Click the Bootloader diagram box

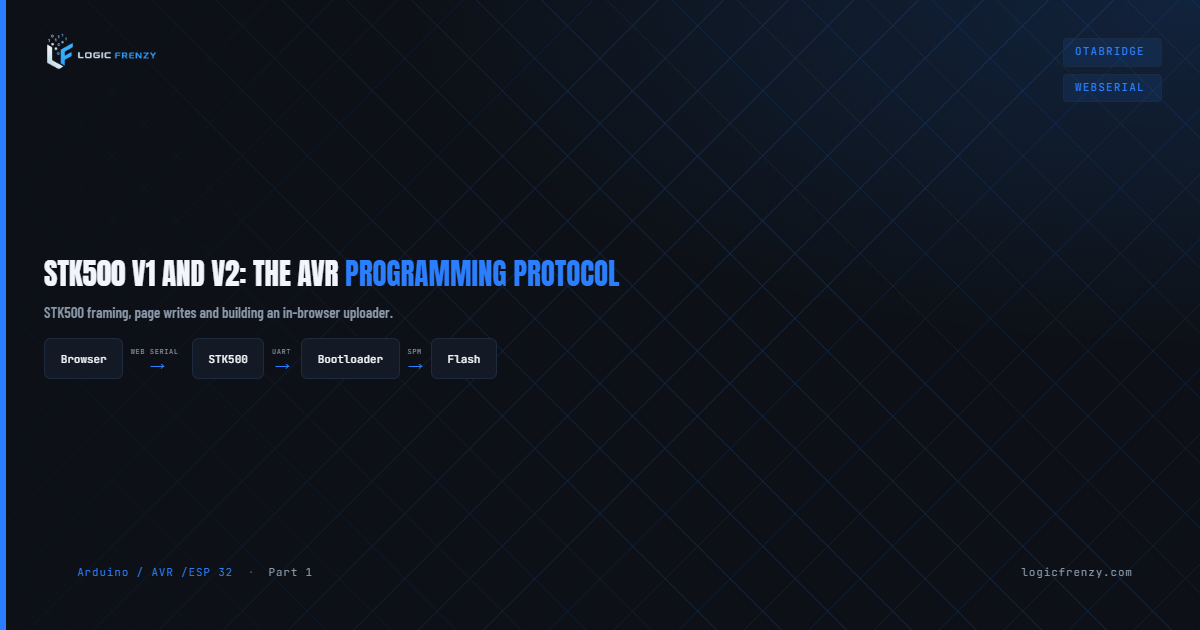point(350,359)
